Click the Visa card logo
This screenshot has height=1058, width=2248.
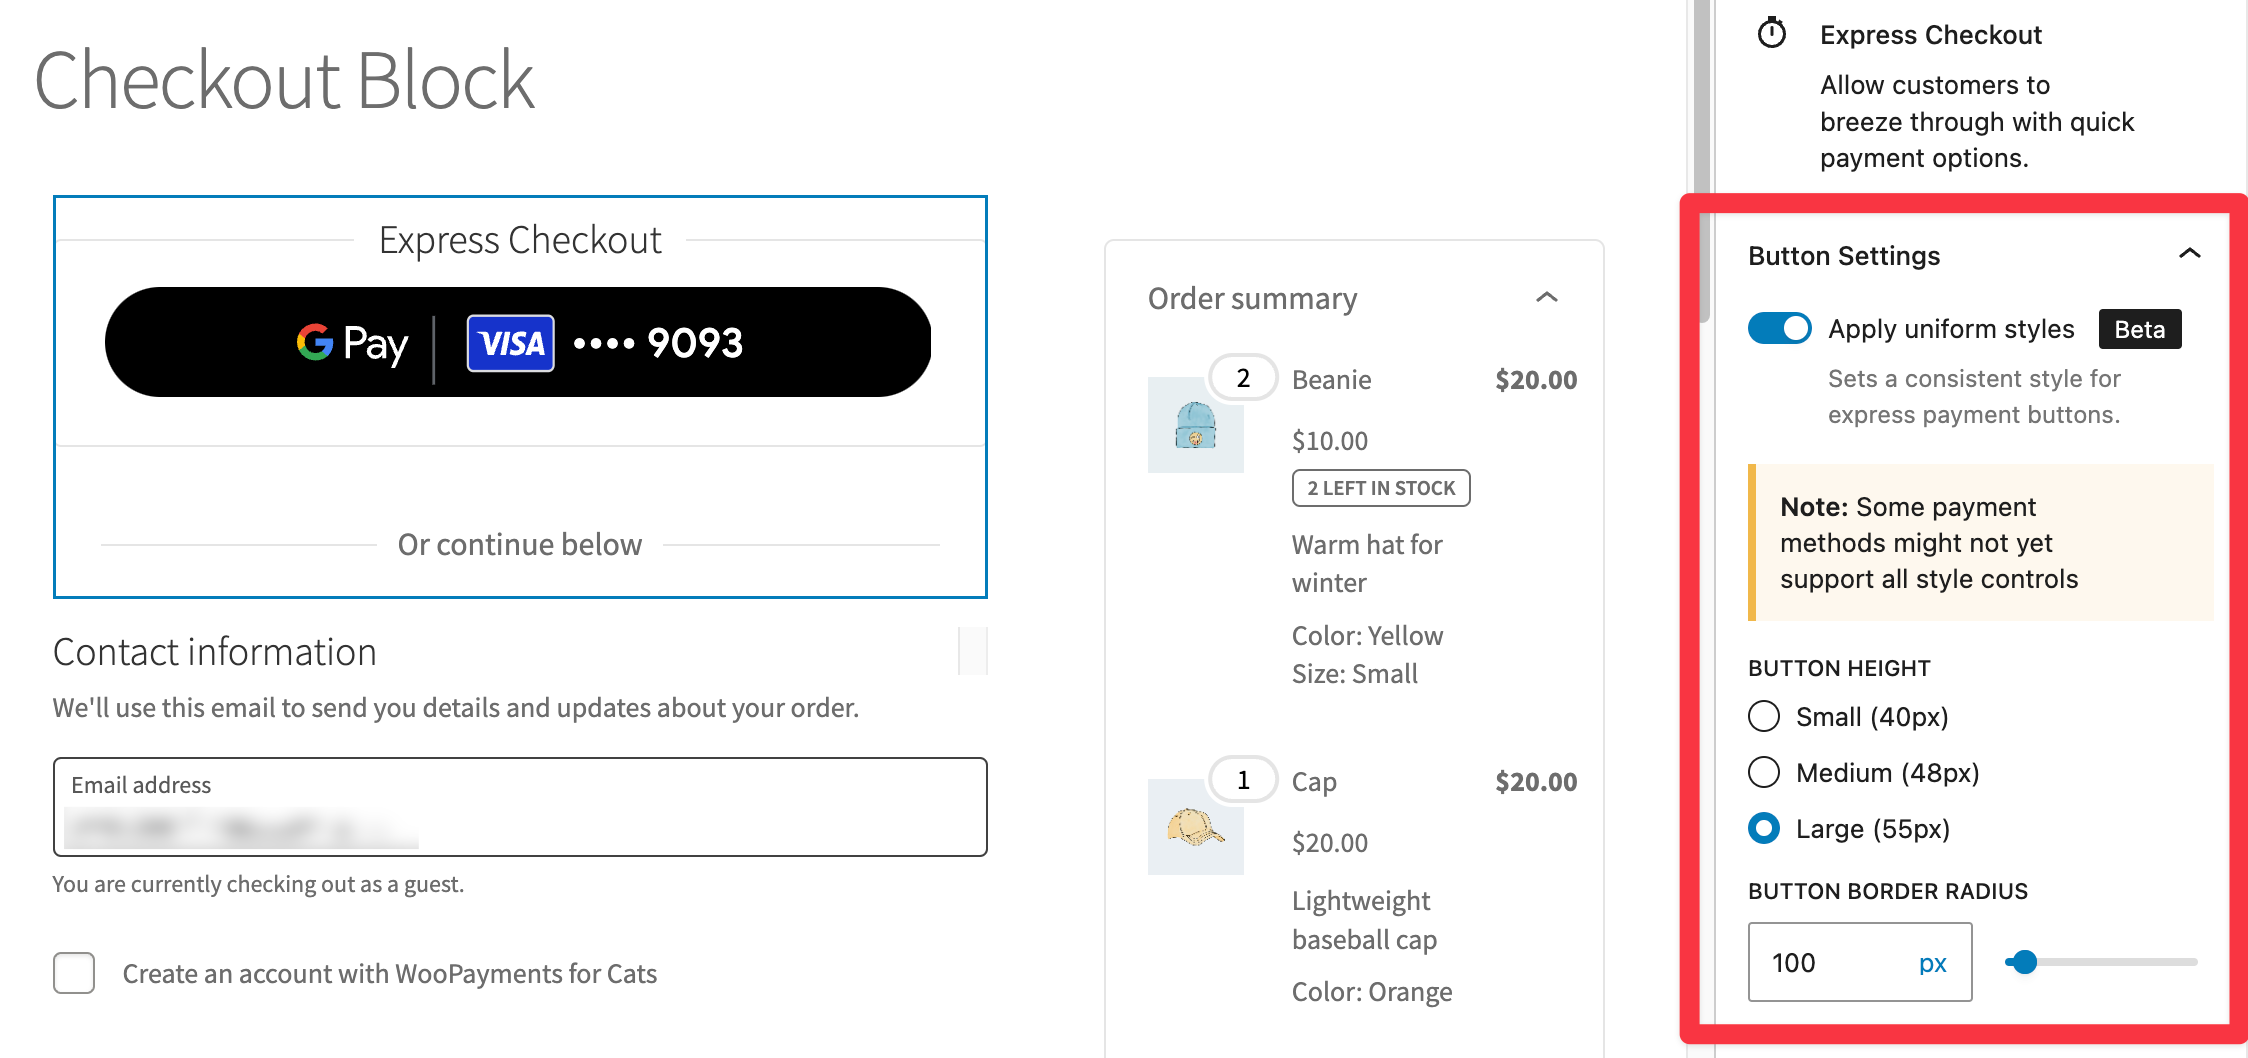510,343
